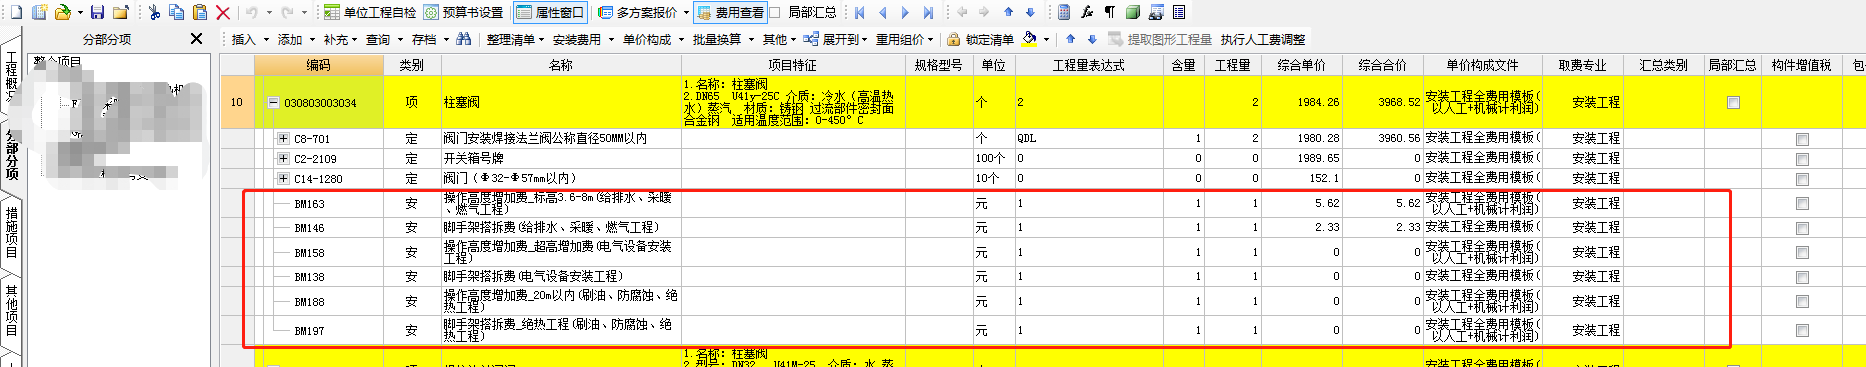Click the Cut scissors icon

tap(154, 12)
